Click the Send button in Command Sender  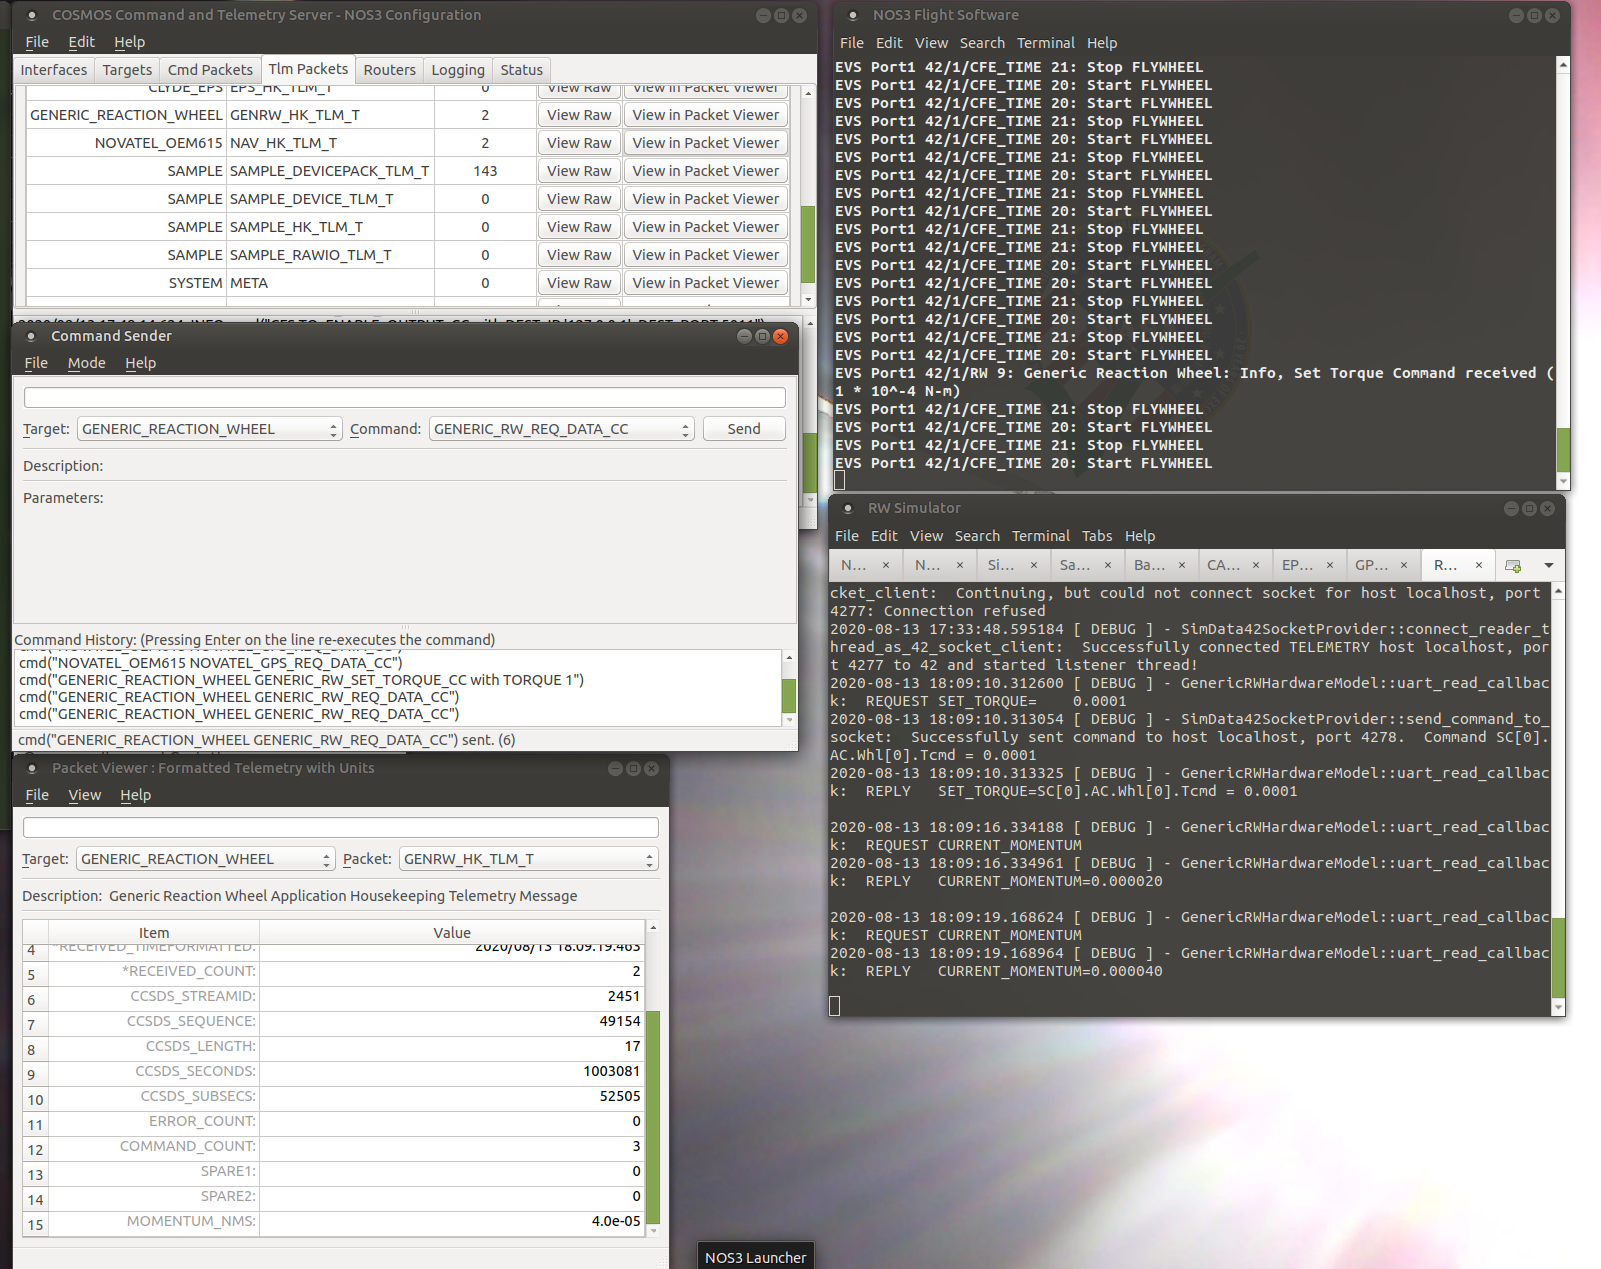744,428
